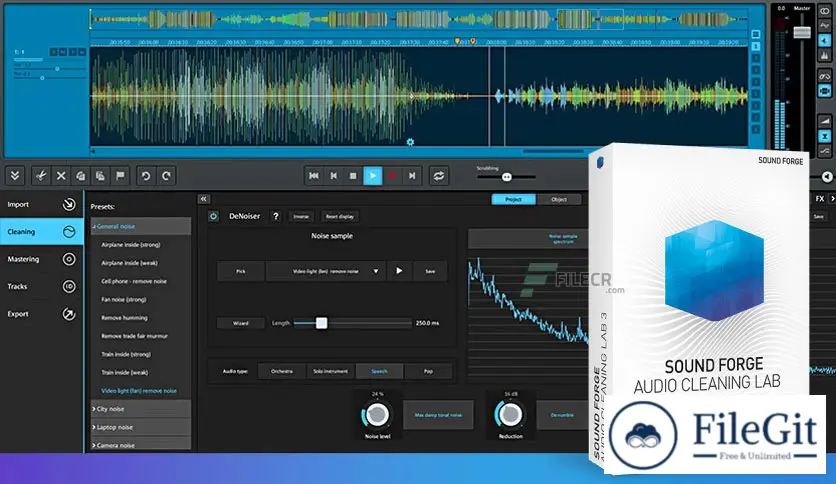
Task: Jump to the project start
Action: [314, 175]
